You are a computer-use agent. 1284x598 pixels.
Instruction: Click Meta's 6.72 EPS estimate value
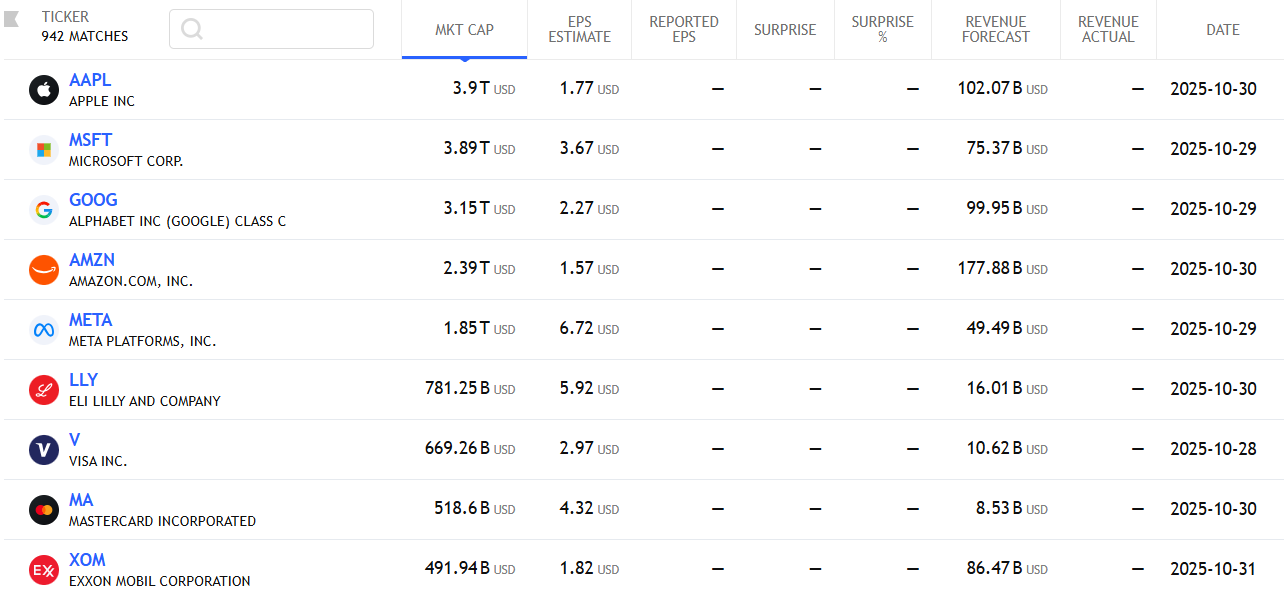click(x=589, y=329)
